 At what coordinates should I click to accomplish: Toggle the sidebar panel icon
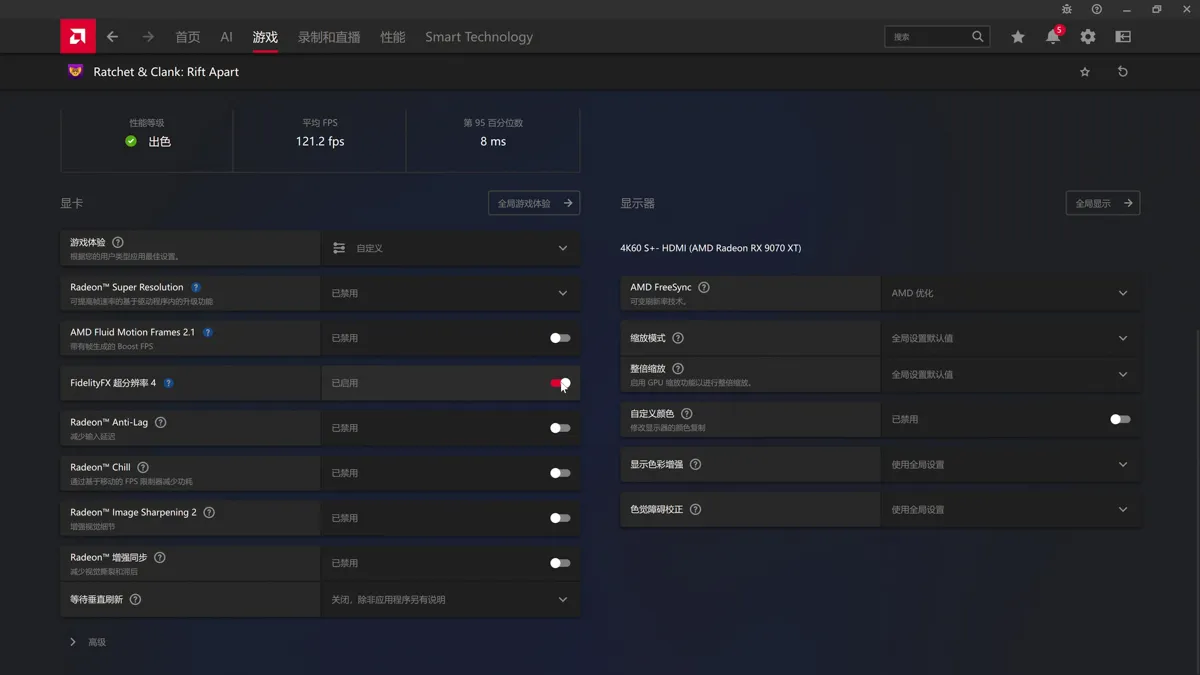point(1123,37)
